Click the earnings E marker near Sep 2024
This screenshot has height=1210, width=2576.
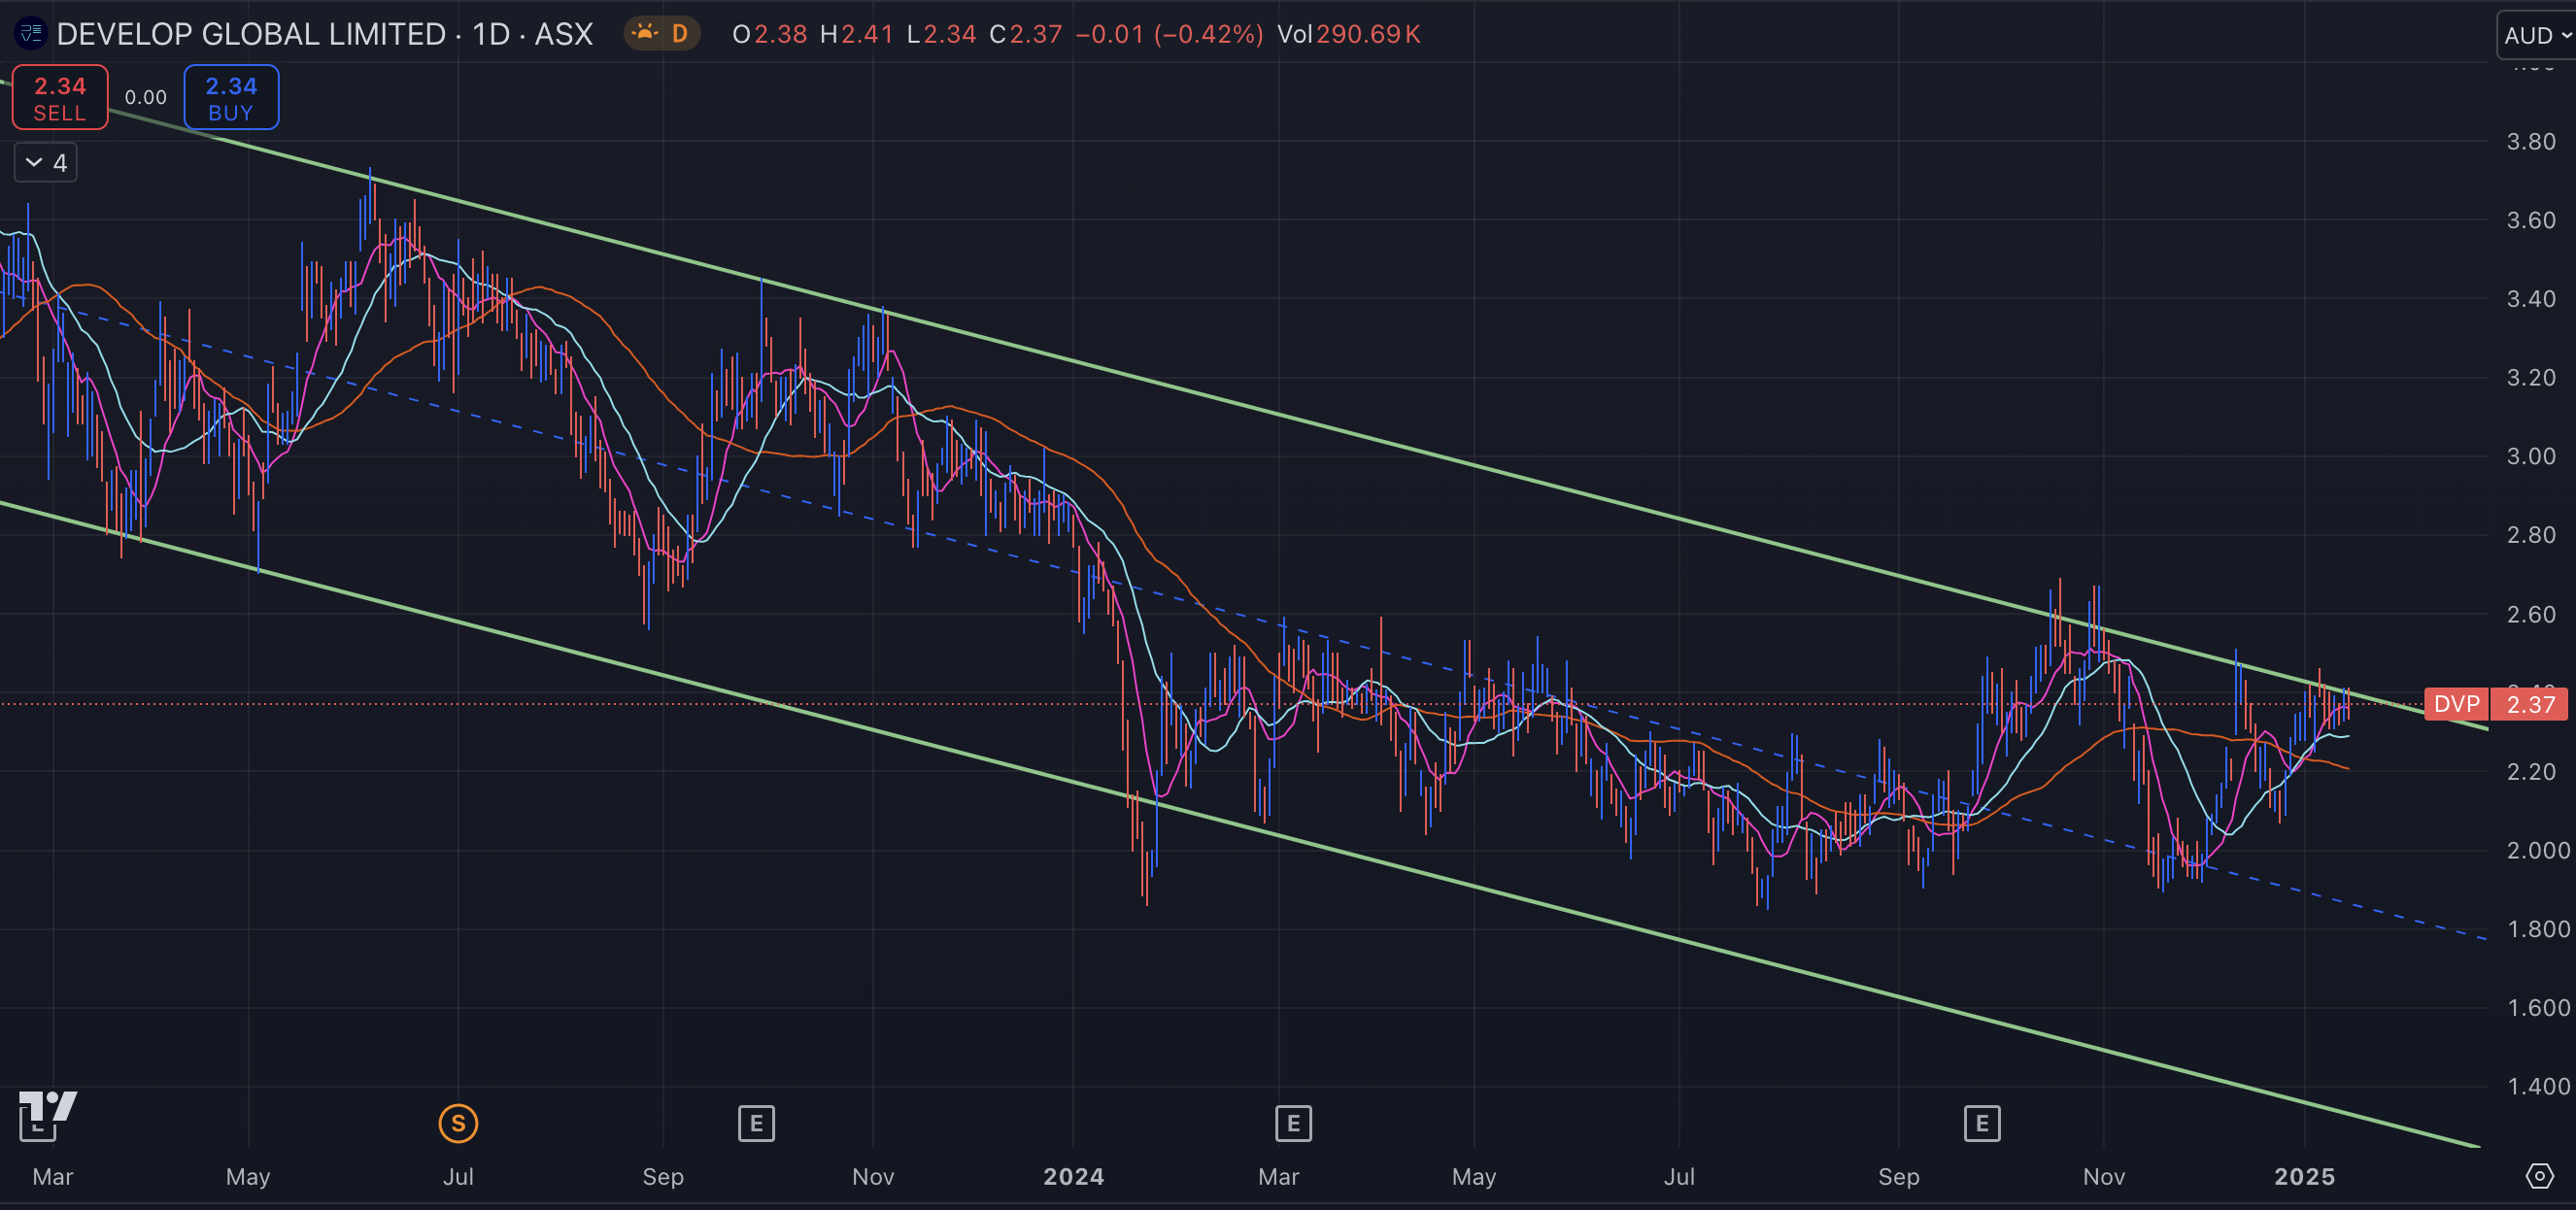[1981, 1123]
